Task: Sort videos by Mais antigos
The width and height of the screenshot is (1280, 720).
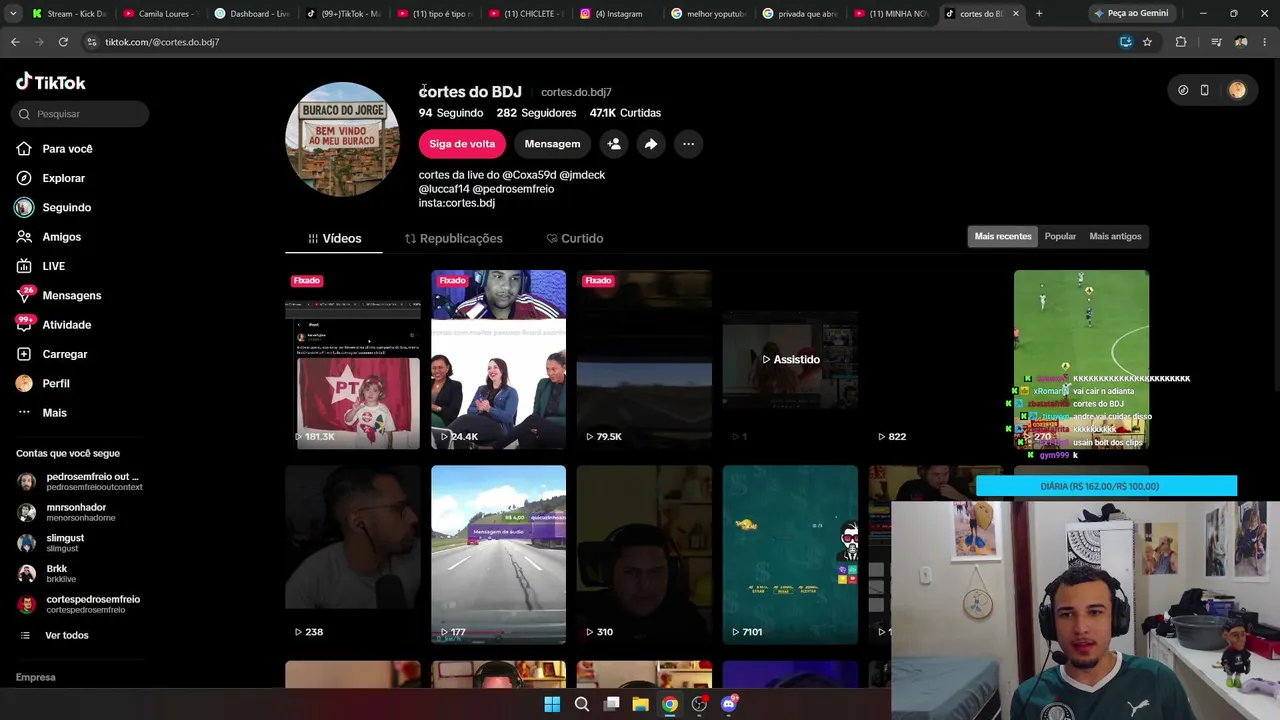Action: click(1115, 236)
